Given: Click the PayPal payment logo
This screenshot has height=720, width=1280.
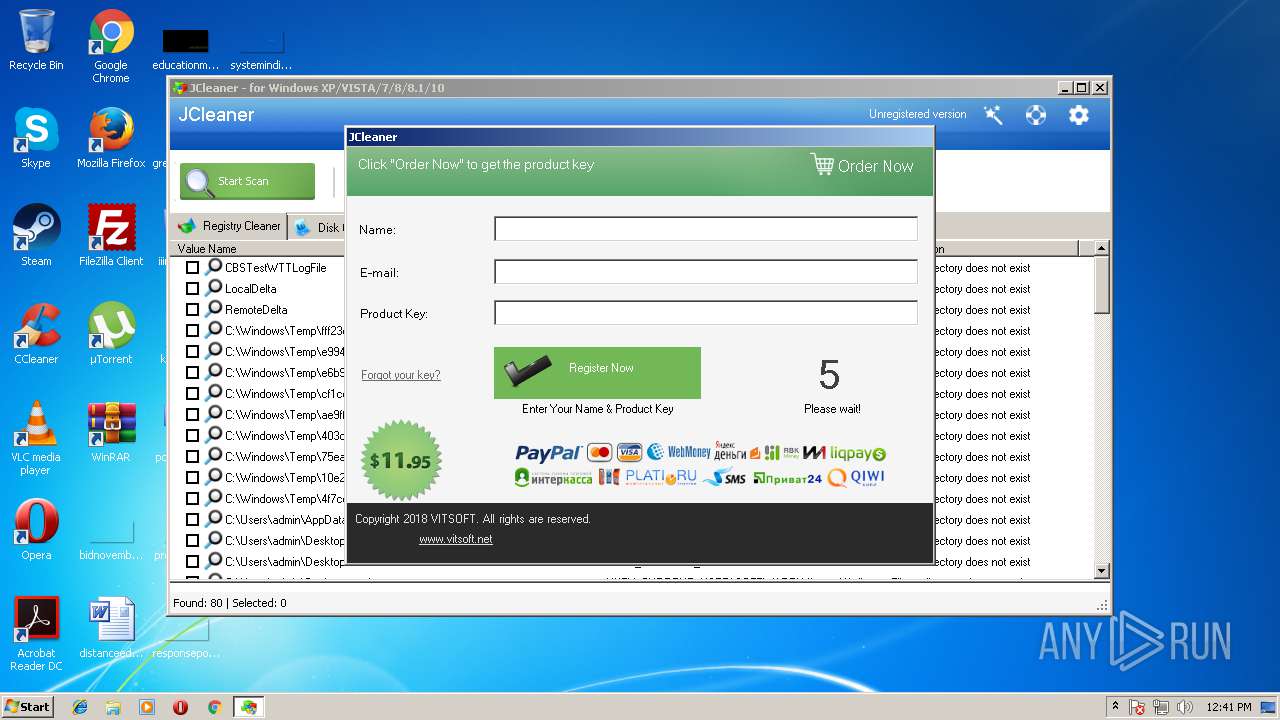Looking at the screenshot, I should 548,453.
